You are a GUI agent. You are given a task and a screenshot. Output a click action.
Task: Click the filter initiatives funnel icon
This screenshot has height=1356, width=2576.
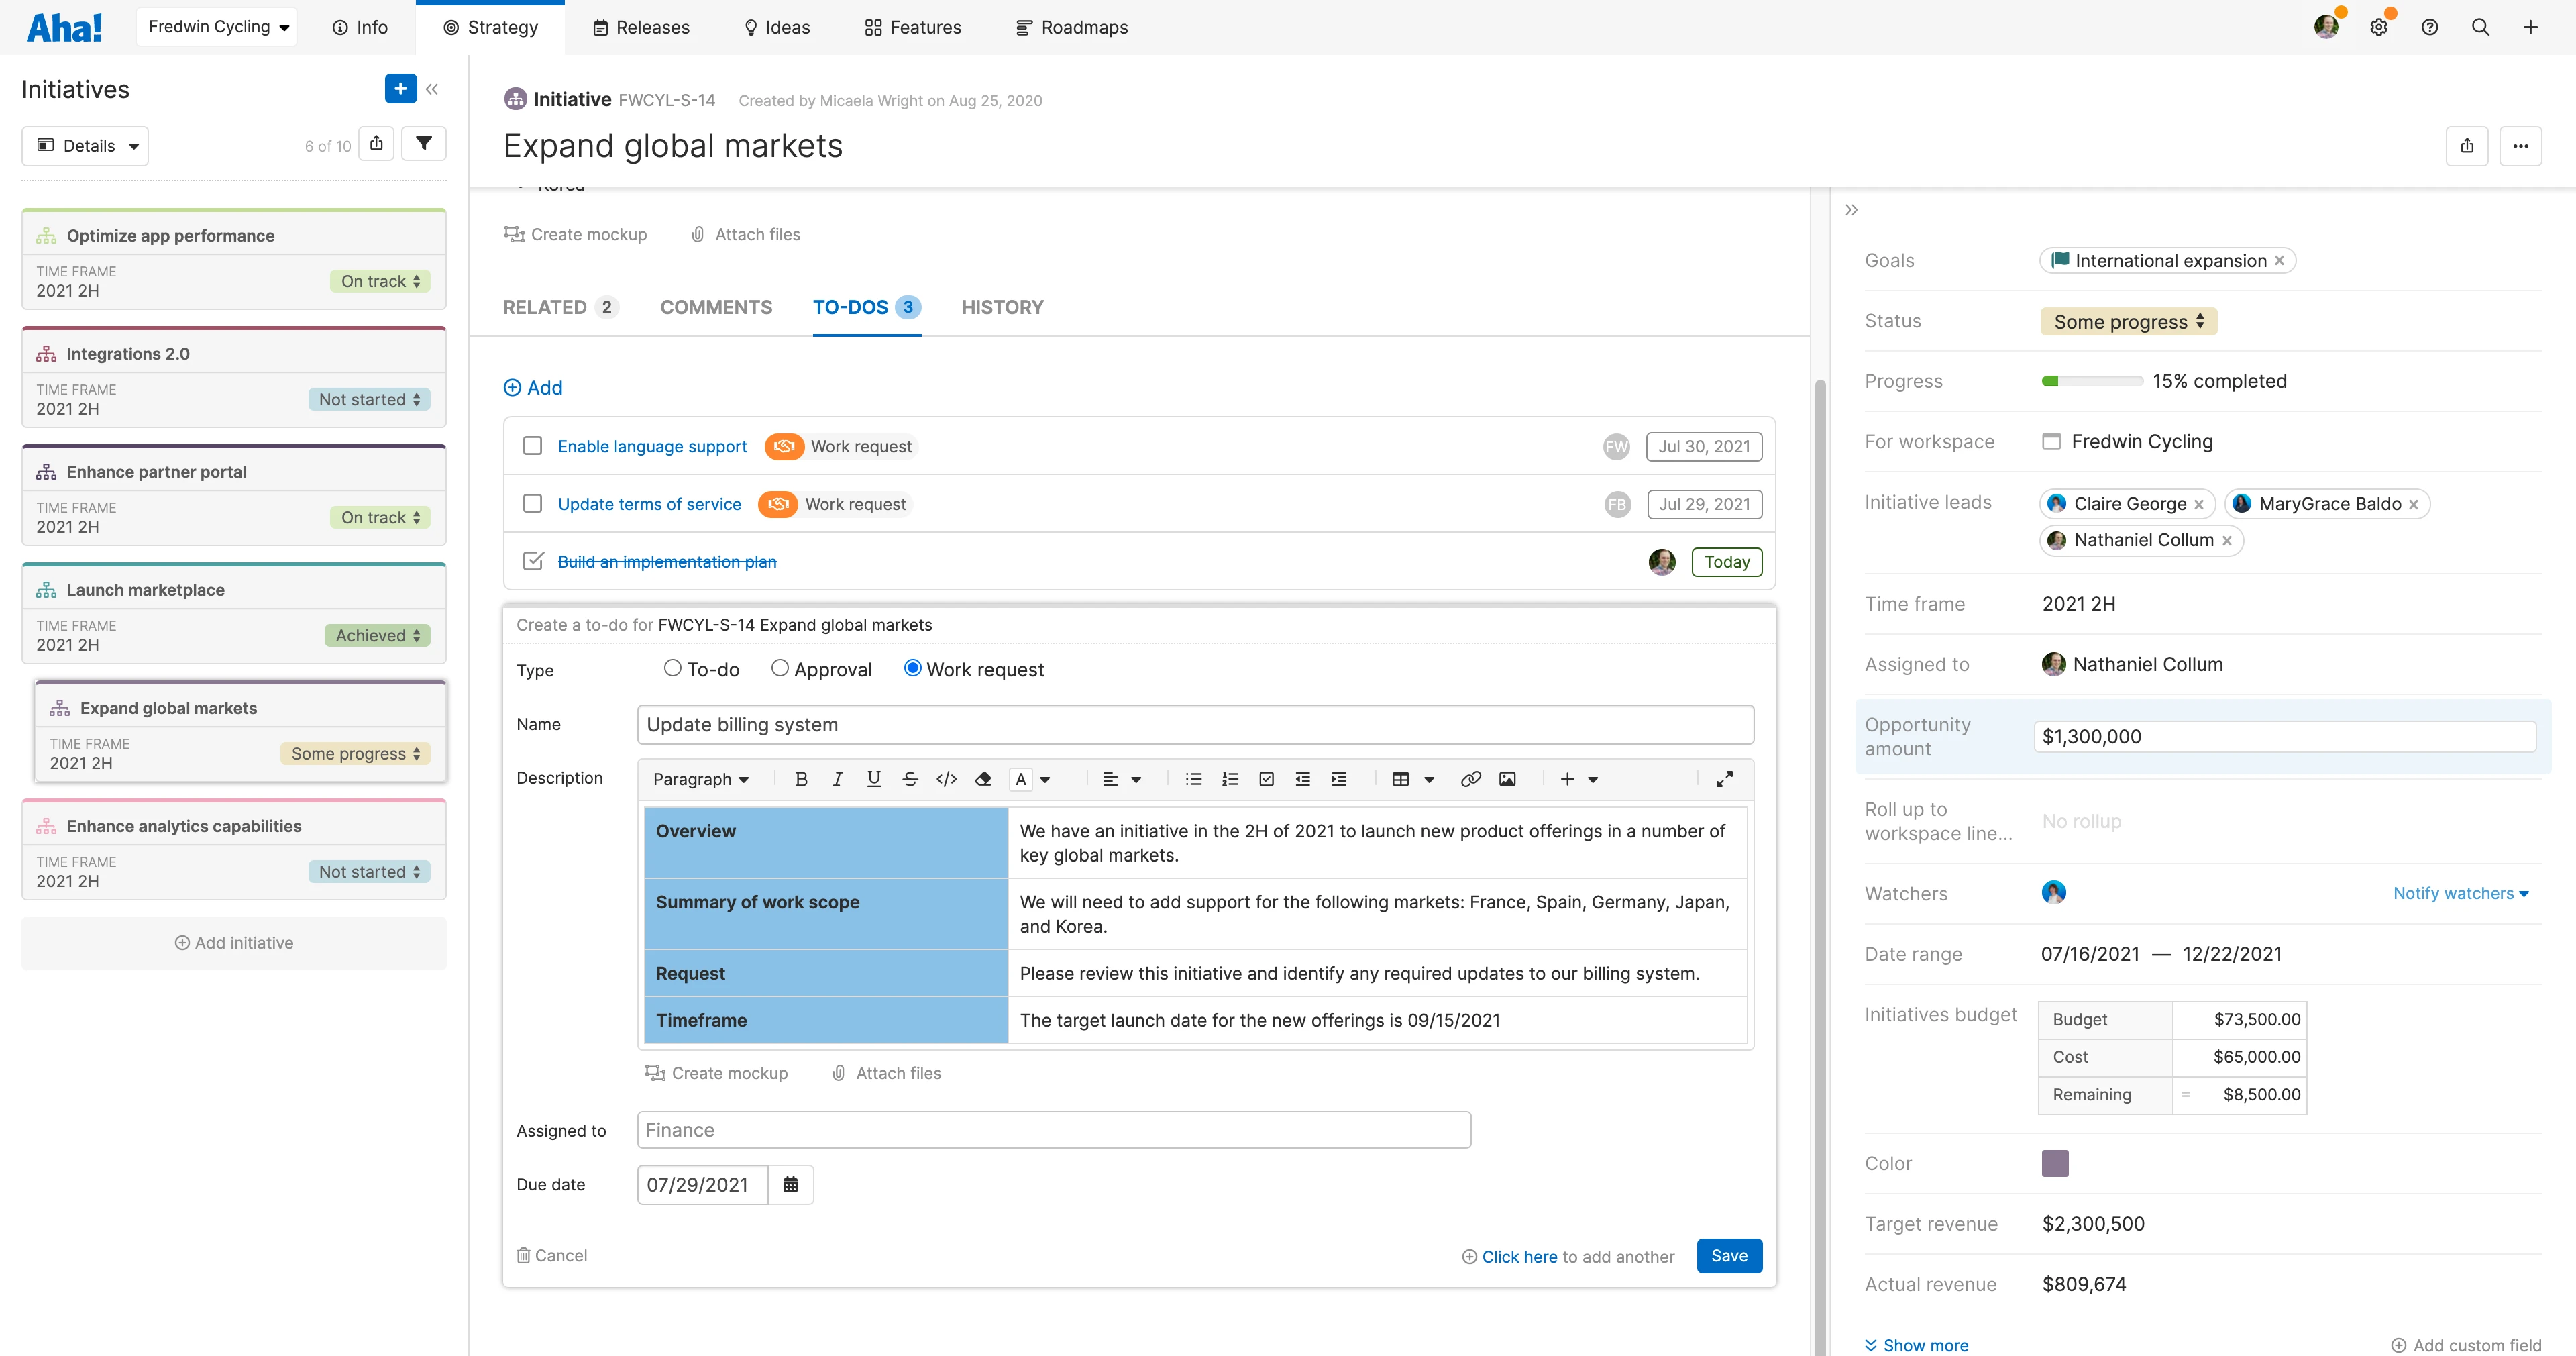coord(424,144)
